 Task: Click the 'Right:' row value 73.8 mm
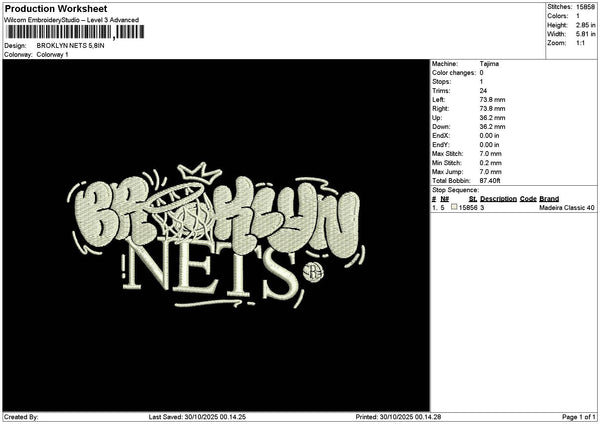coord(492,109)
